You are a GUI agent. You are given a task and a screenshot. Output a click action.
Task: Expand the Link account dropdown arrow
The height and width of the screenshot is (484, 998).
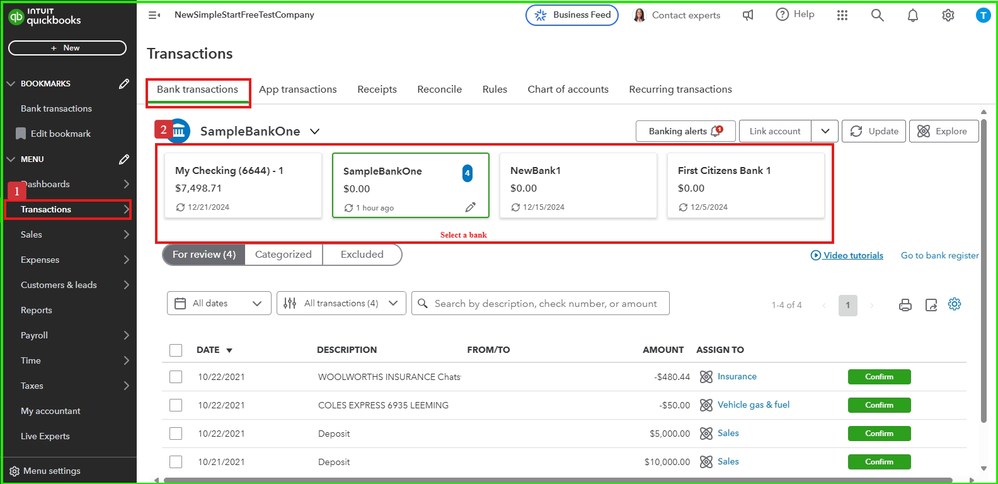tap(825, 131)
